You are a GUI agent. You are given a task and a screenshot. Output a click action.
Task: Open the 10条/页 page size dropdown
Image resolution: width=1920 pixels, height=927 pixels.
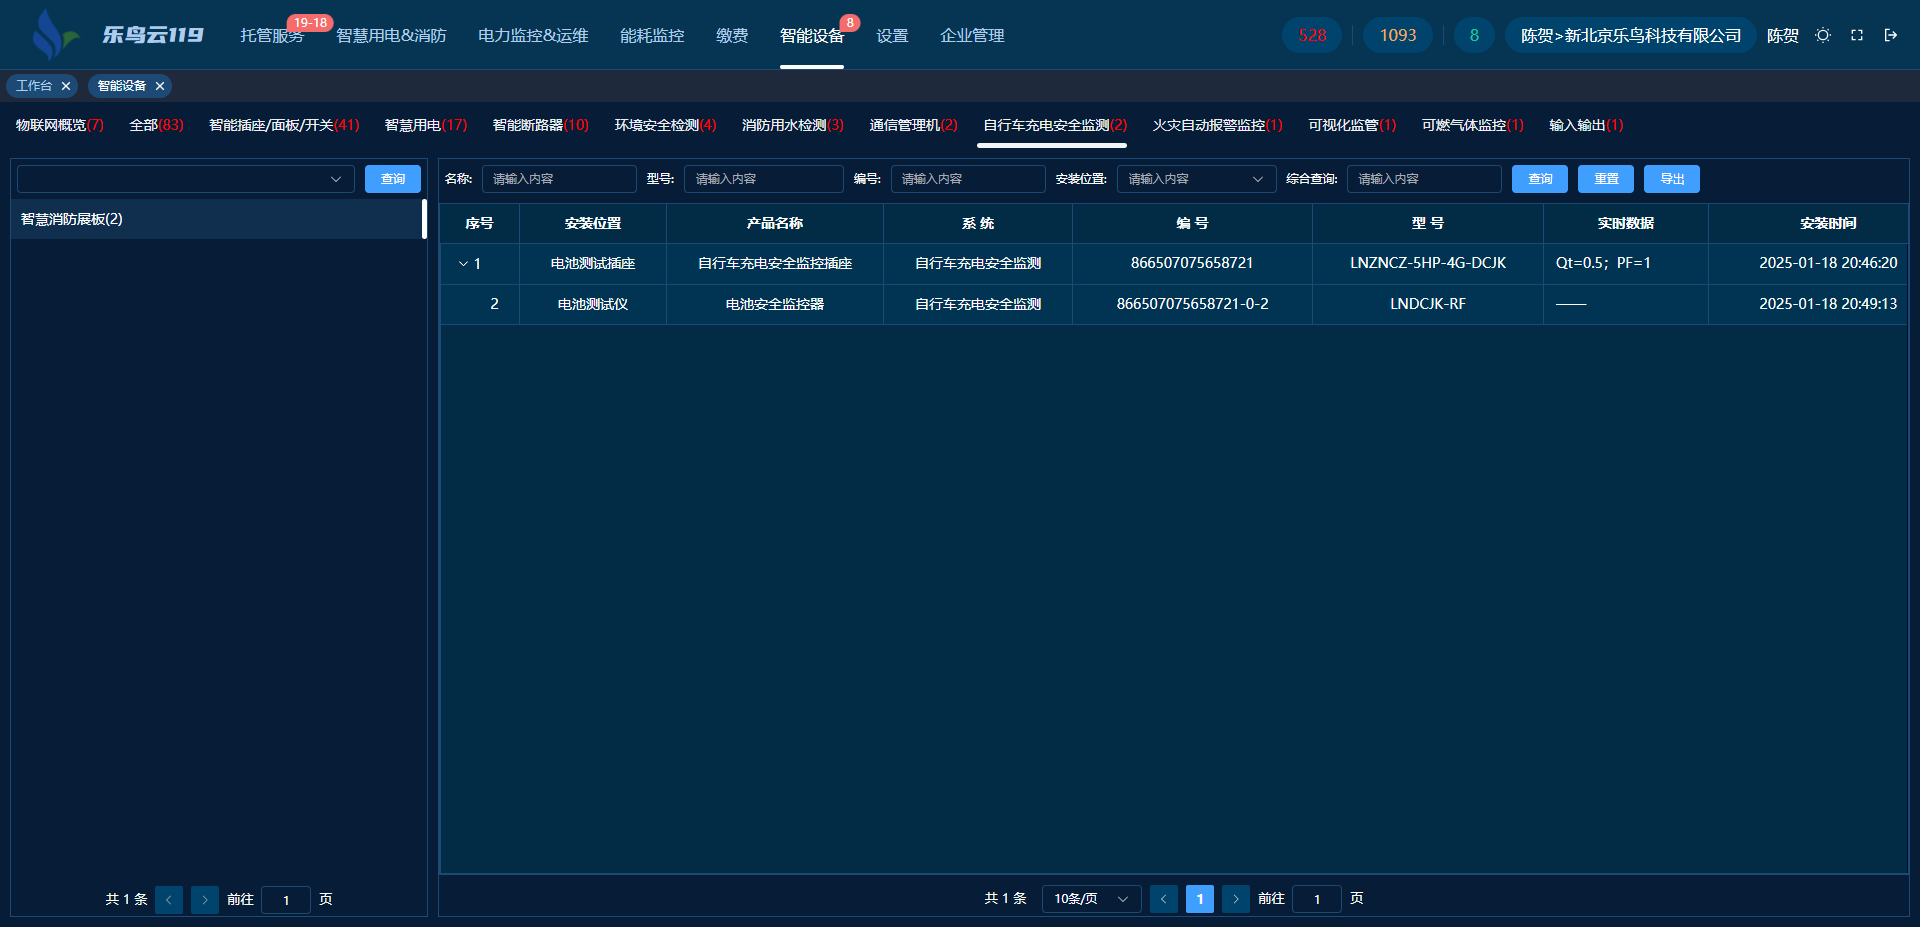1091,899
